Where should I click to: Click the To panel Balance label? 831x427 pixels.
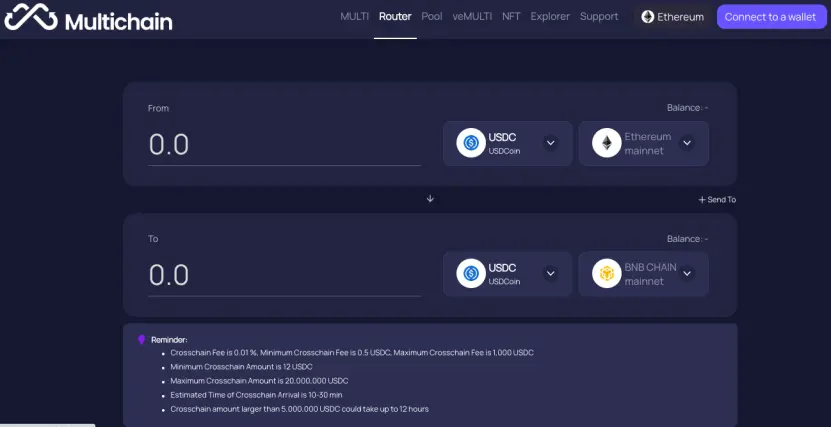tap(687, 239)
